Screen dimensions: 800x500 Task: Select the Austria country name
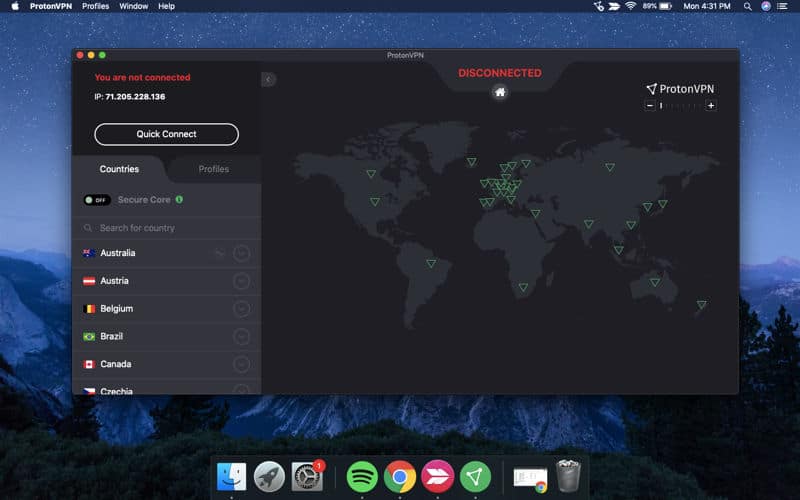coord(114,281)
